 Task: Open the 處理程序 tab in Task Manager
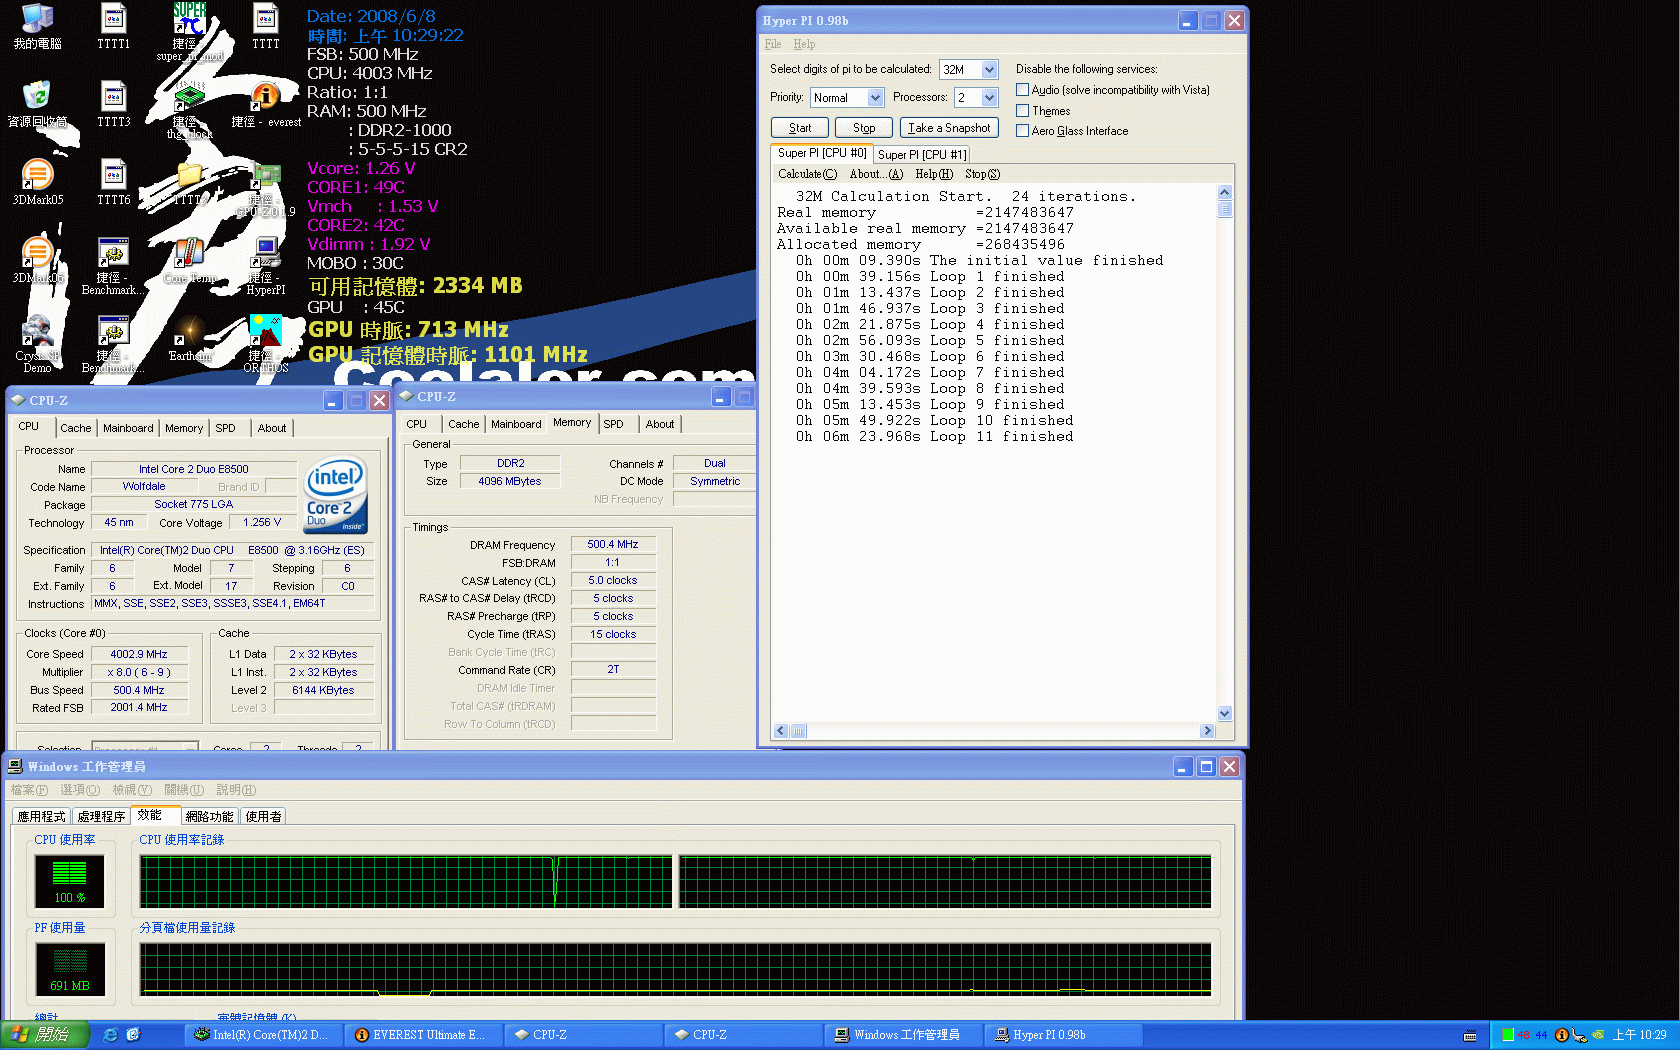coord(101,817)
